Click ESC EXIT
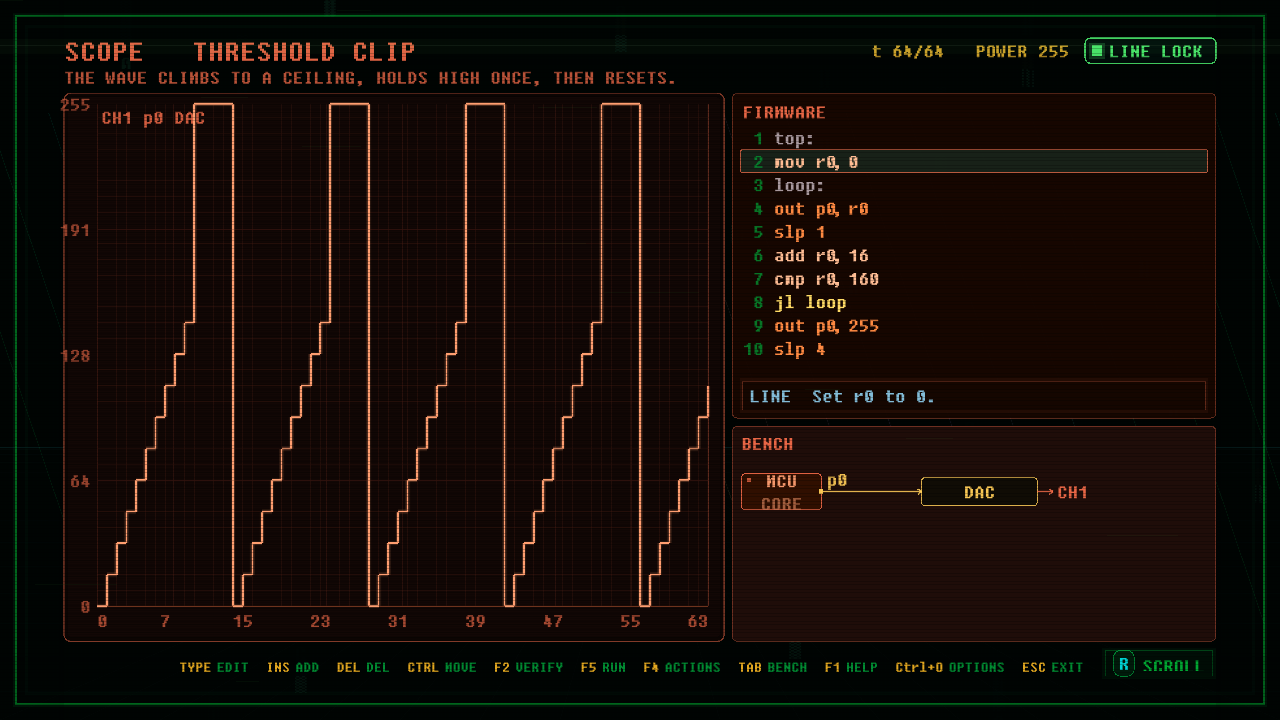Viewport: 1280px width, 720px height. (1052, 667)
